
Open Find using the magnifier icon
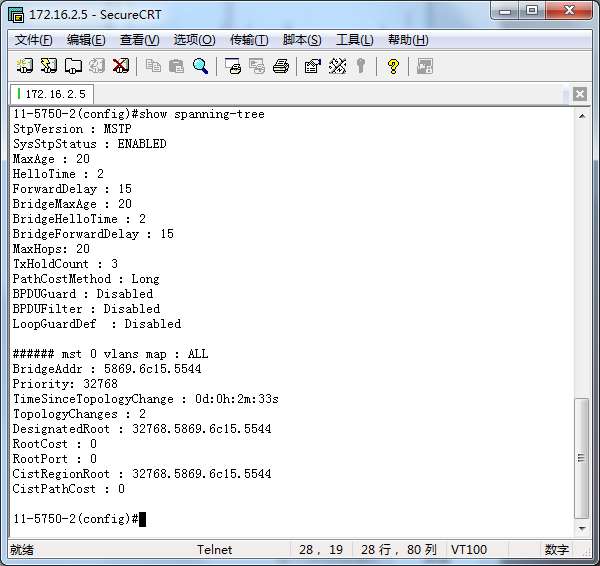coord(201,66)
